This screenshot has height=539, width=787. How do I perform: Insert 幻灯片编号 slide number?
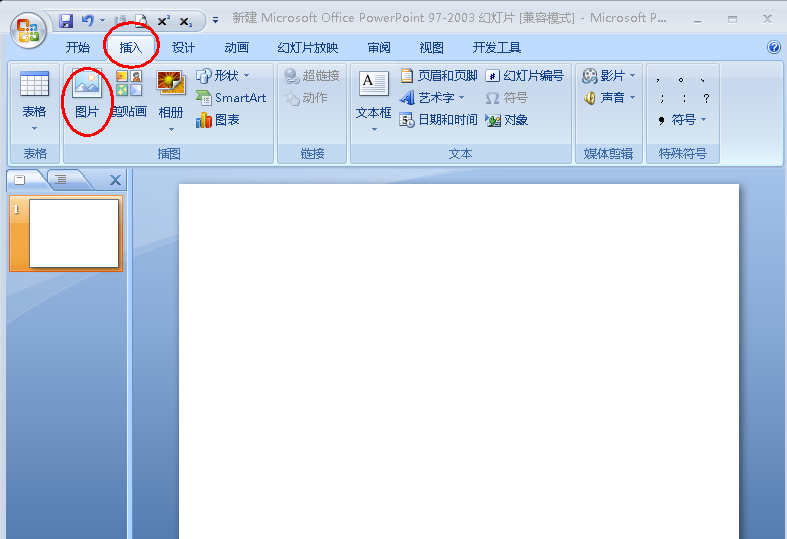point(524,76)
